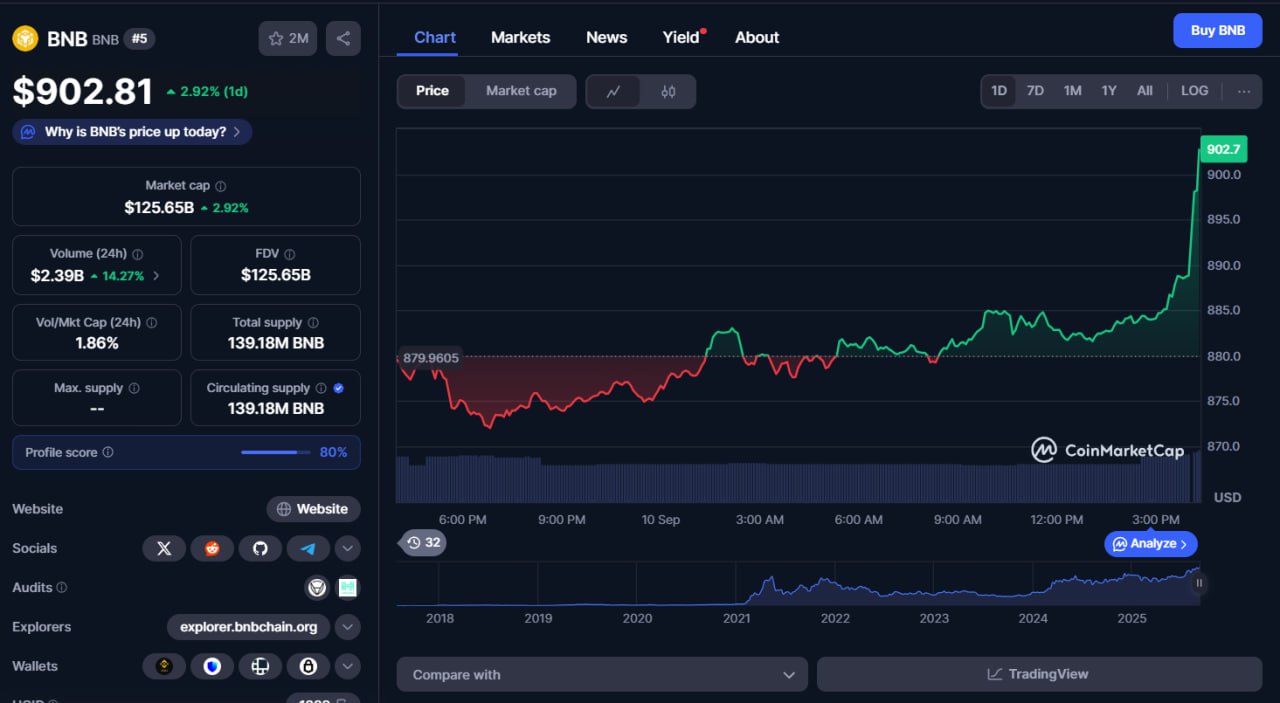The height and width of the screenshot is (703, 1280).
Task: Select candlestick chart style
Action: (668, 91)
